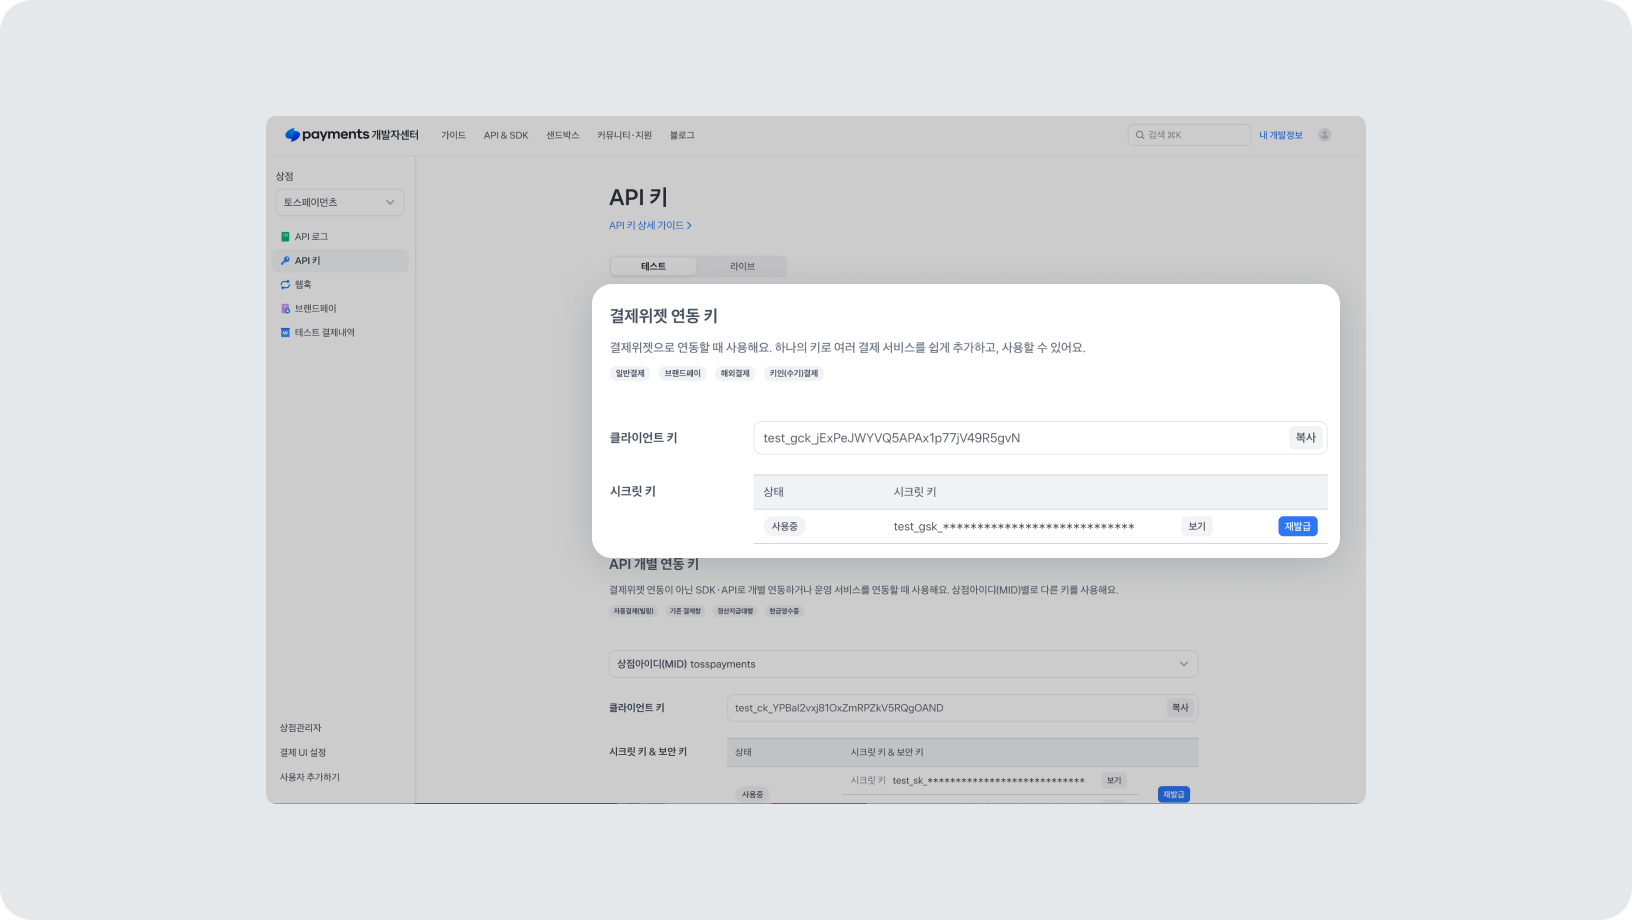Reveal the test_gsk secret key with 보기

pyautogui.click(x=1197, y=526)
